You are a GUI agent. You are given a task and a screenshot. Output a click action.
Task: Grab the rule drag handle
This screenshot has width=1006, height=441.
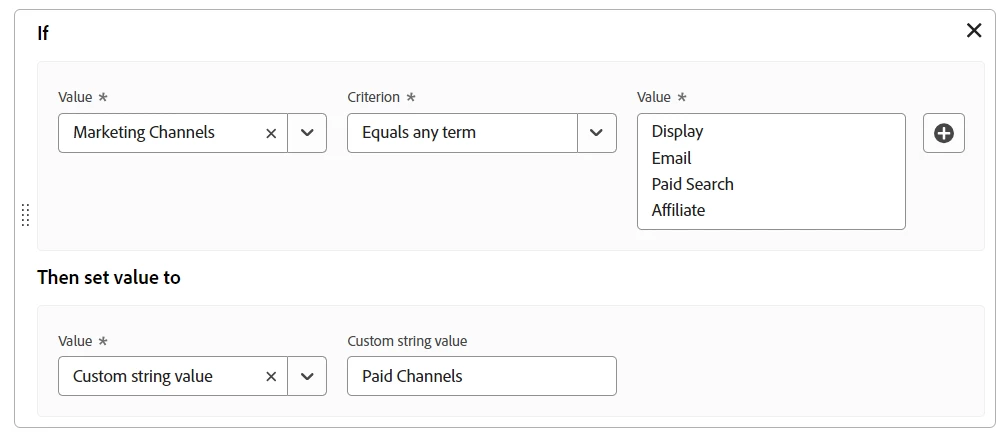click(25, 215)
